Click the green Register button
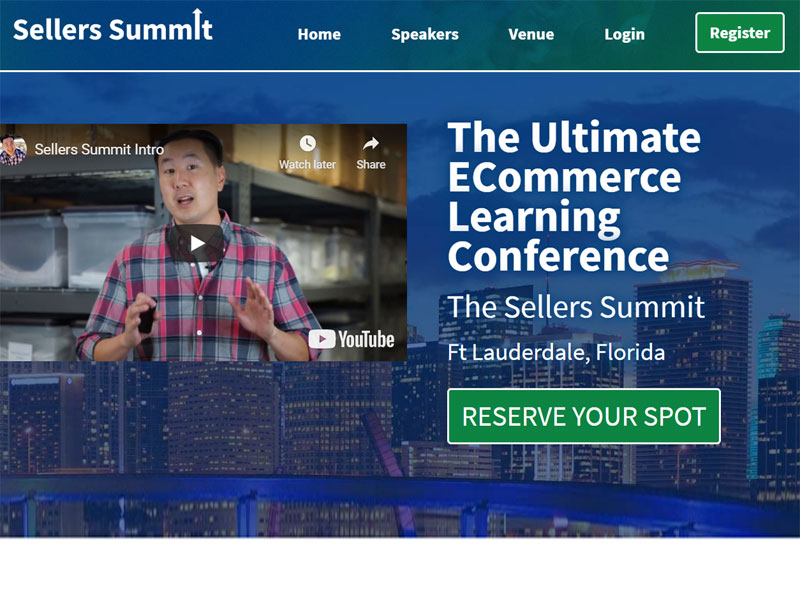The height and width of the screenshot is (600, 800). tap(739, 33)
